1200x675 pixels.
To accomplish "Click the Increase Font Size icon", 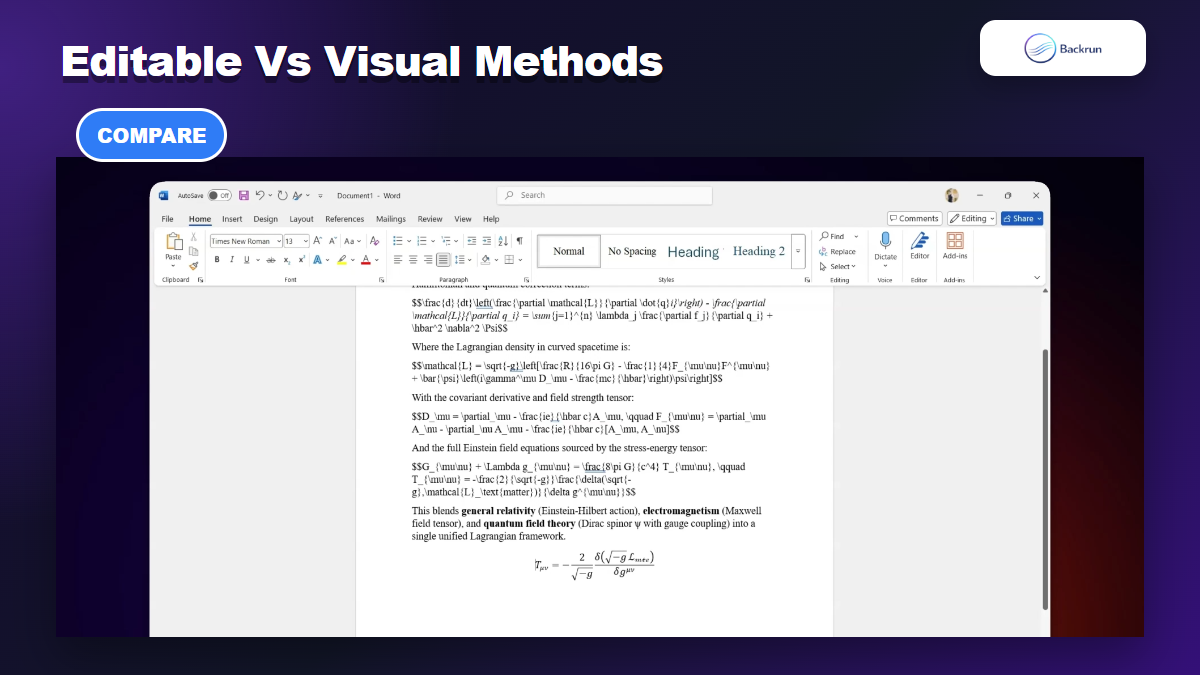I will tap(317, 241).
